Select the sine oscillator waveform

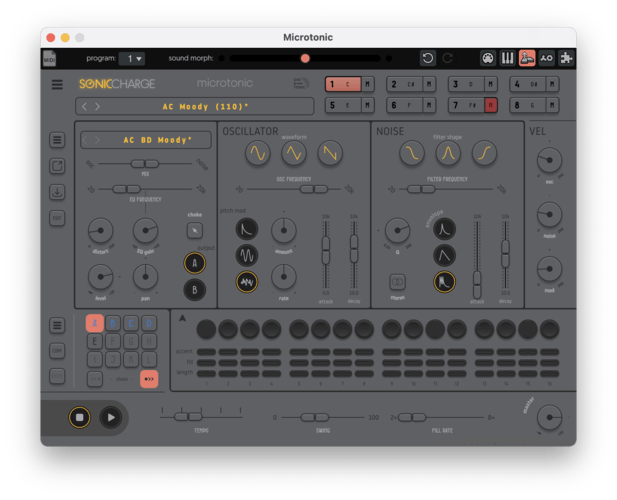coord(258,153)
